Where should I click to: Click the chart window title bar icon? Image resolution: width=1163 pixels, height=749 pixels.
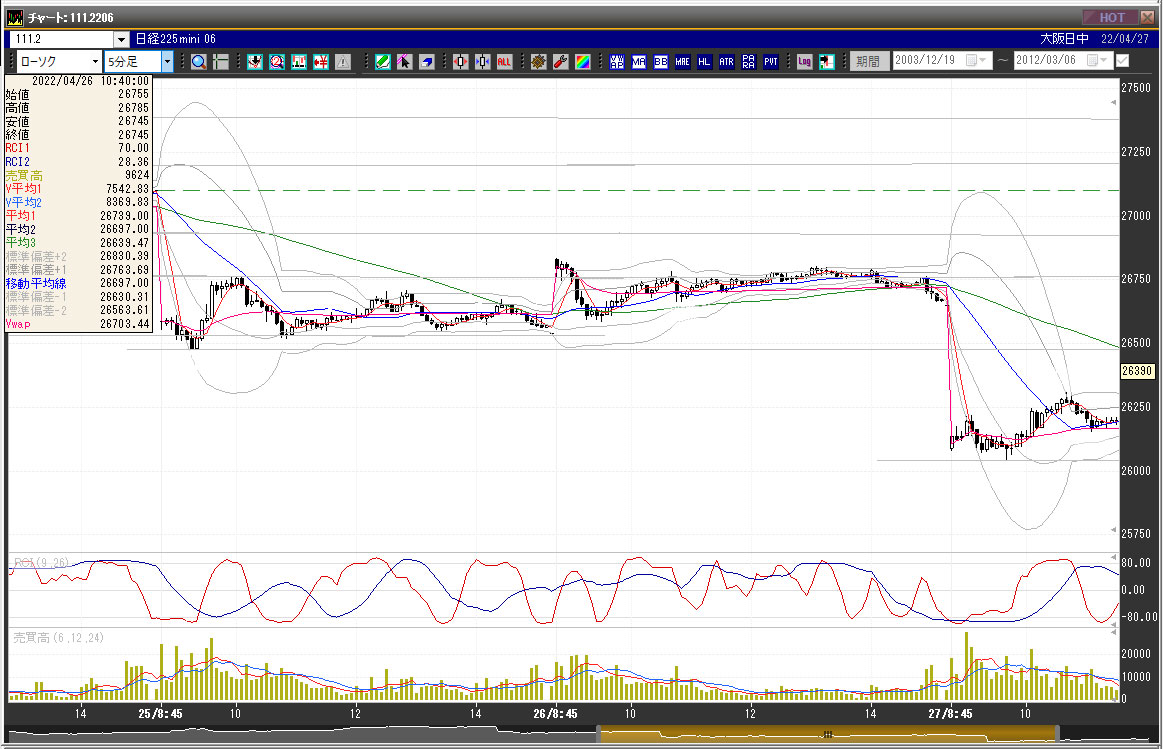[x=15, y=17]
